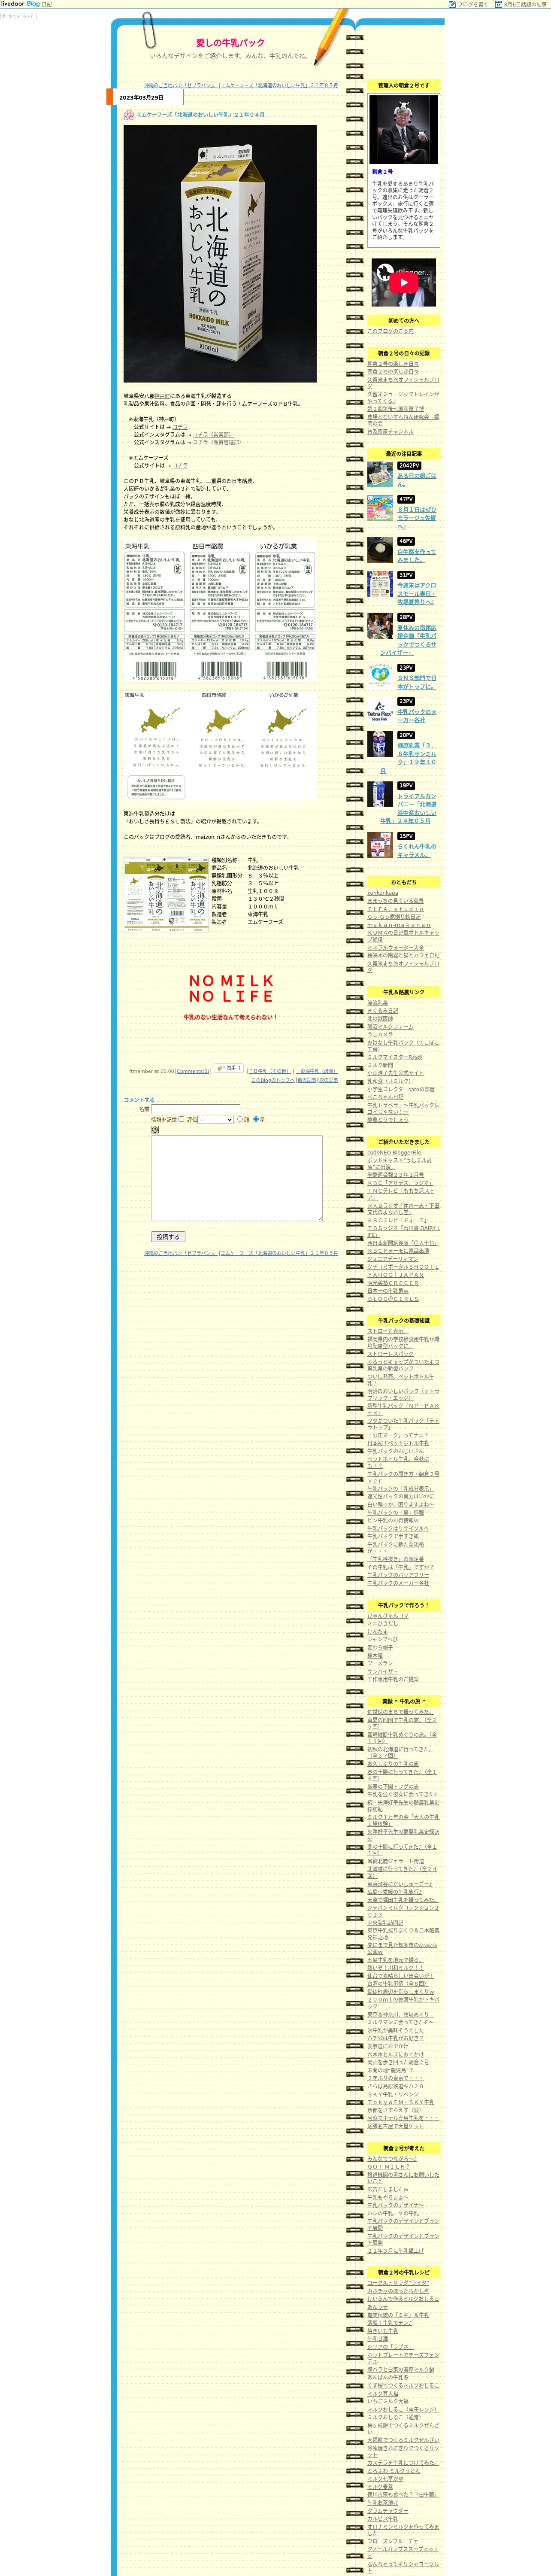Open the ＰＢ牛乳（その他） category link

[270, 1071]
